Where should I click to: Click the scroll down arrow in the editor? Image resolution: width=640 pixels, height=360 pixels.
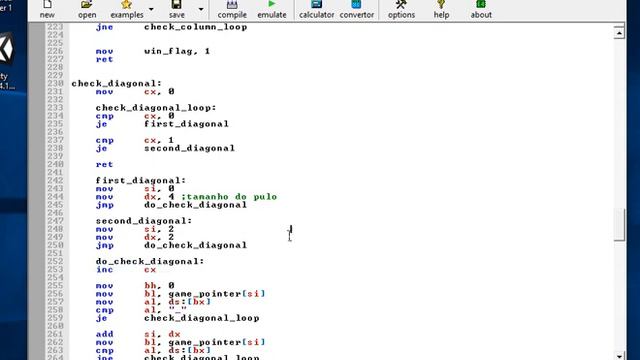[x=619, y=356]
